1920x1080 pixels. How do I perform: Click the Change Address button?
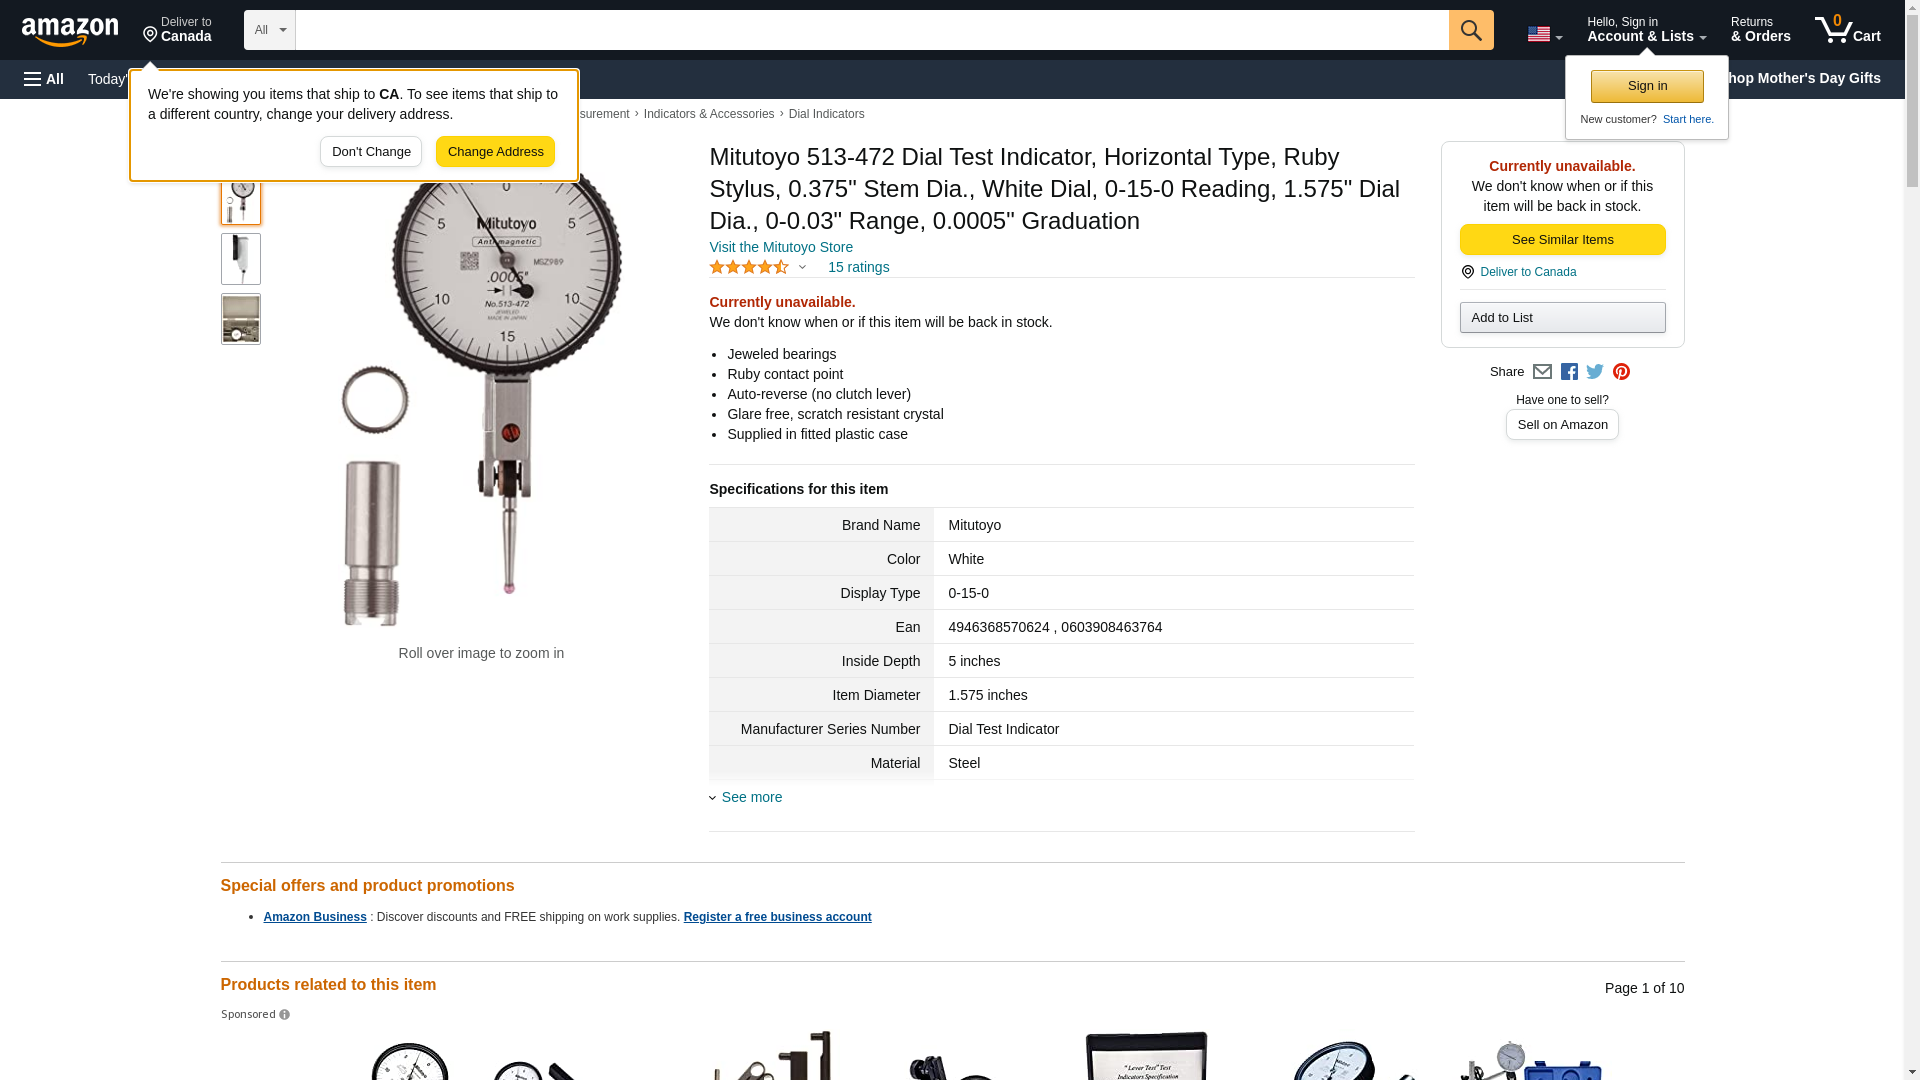[495, 152]
